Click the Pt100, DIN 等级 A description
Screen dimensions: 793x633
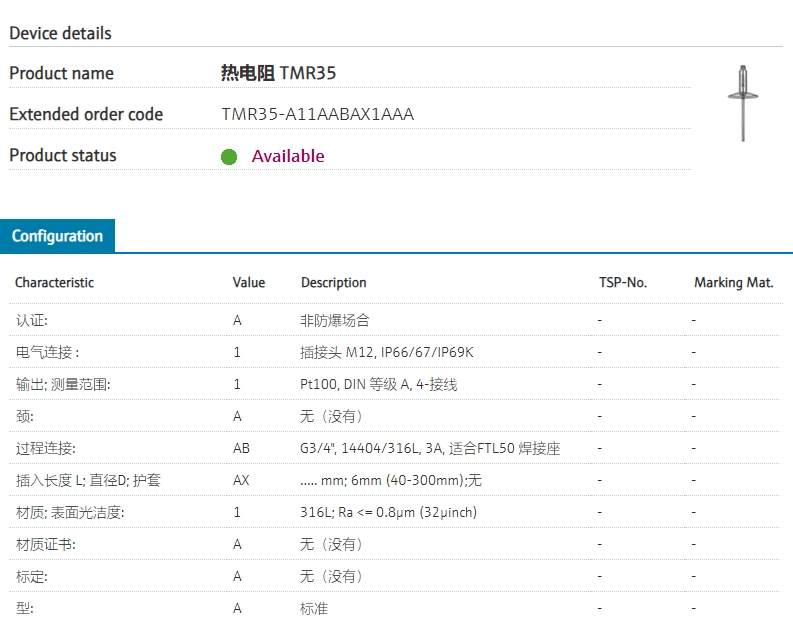(379, 384)
